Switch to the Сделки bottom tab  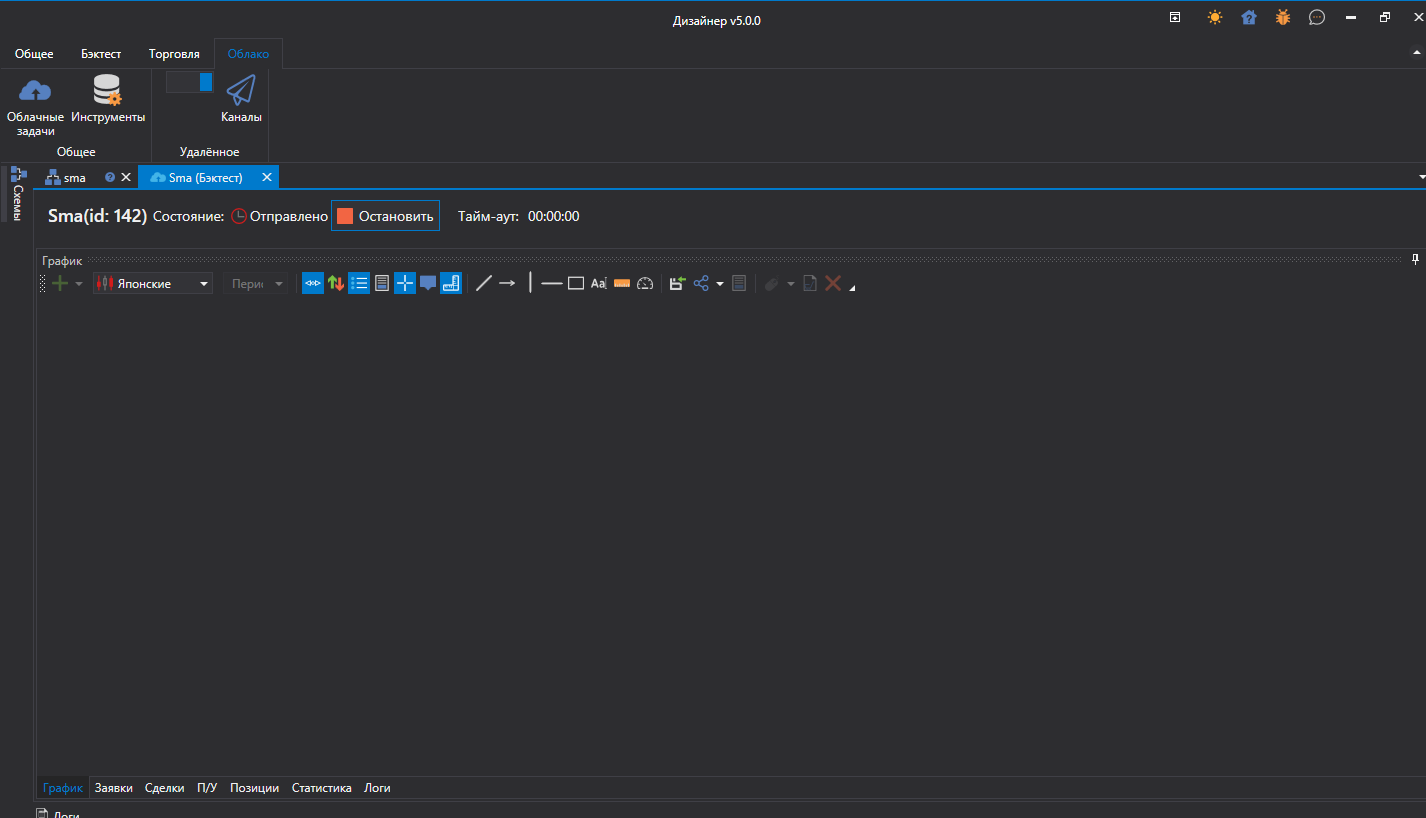coord(165,788)
